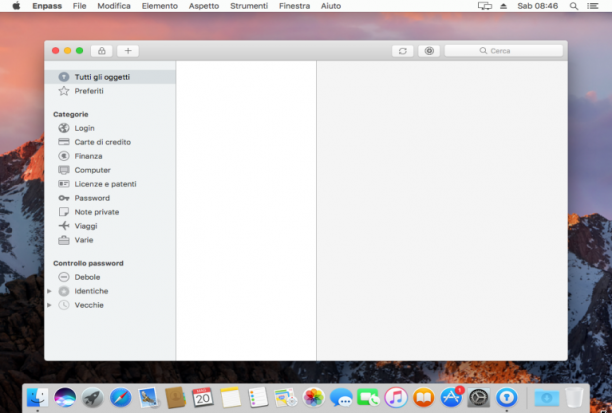Open the Elemento menu
This screenshot has width=612, height=413.
pyautogui.click(x=160, y=6)
